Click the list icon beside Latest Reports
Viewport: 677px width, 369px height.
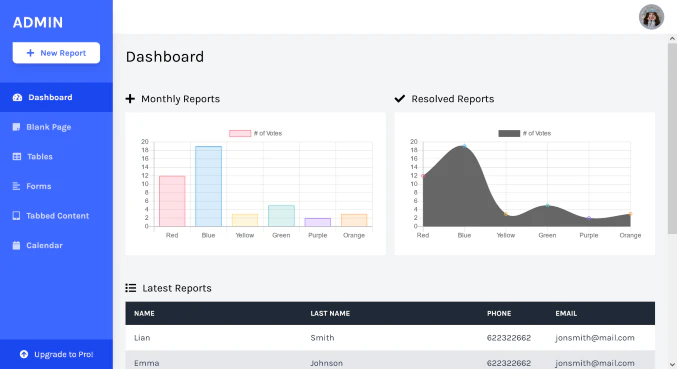click(131, 288)
